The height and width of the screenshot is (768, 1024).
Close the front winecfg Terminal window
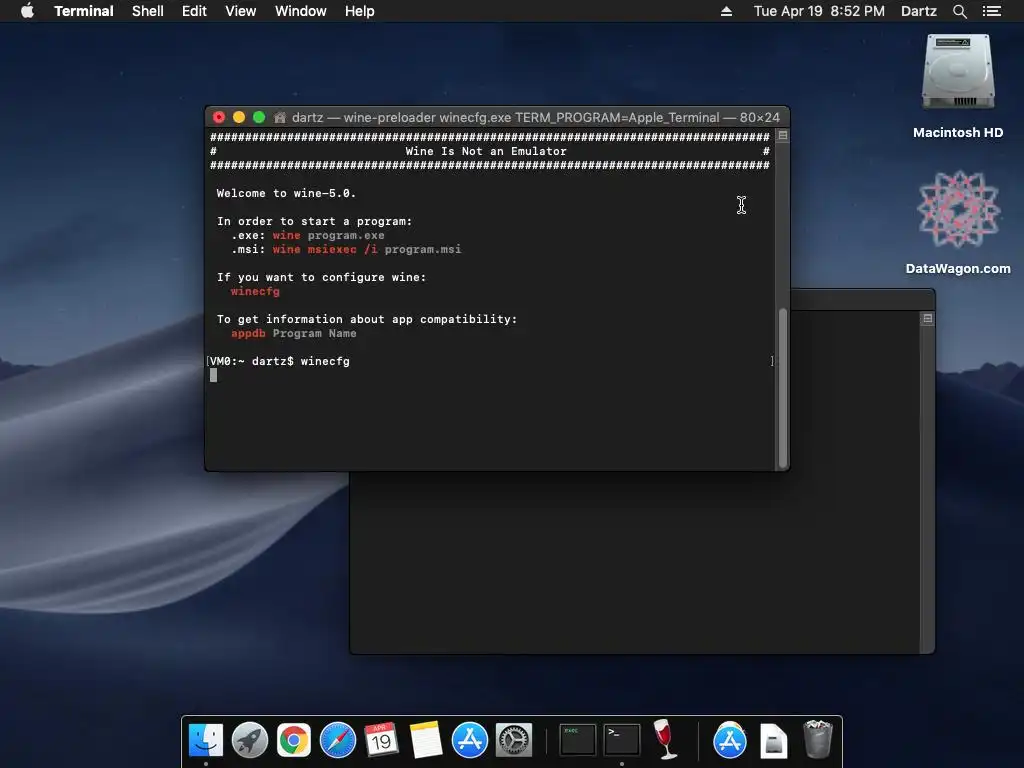coord(219,117)
